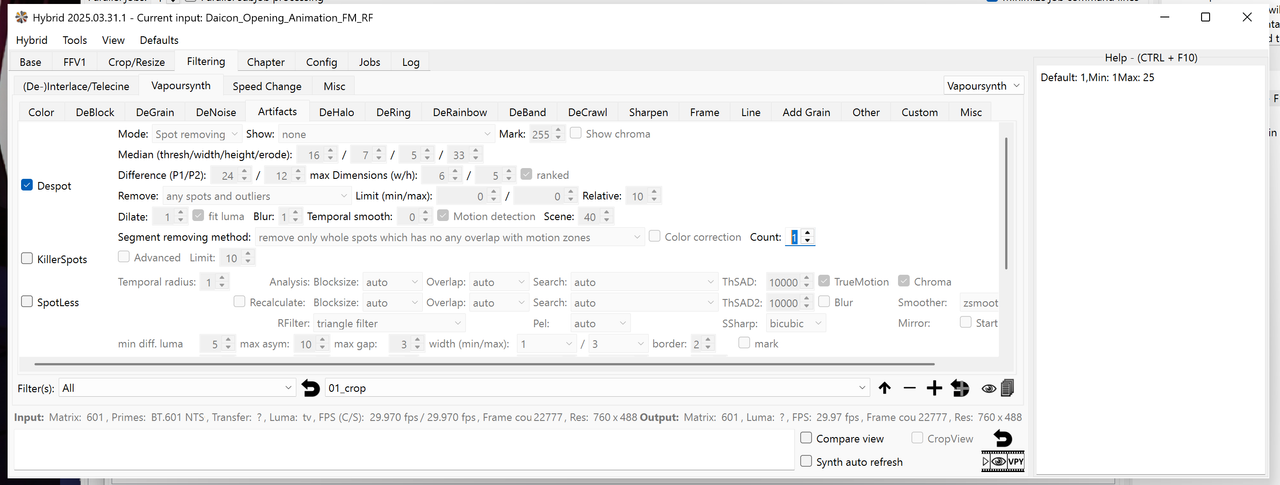
Task: Toggle the Motion detection checkbox
Action: pos(443,216)
